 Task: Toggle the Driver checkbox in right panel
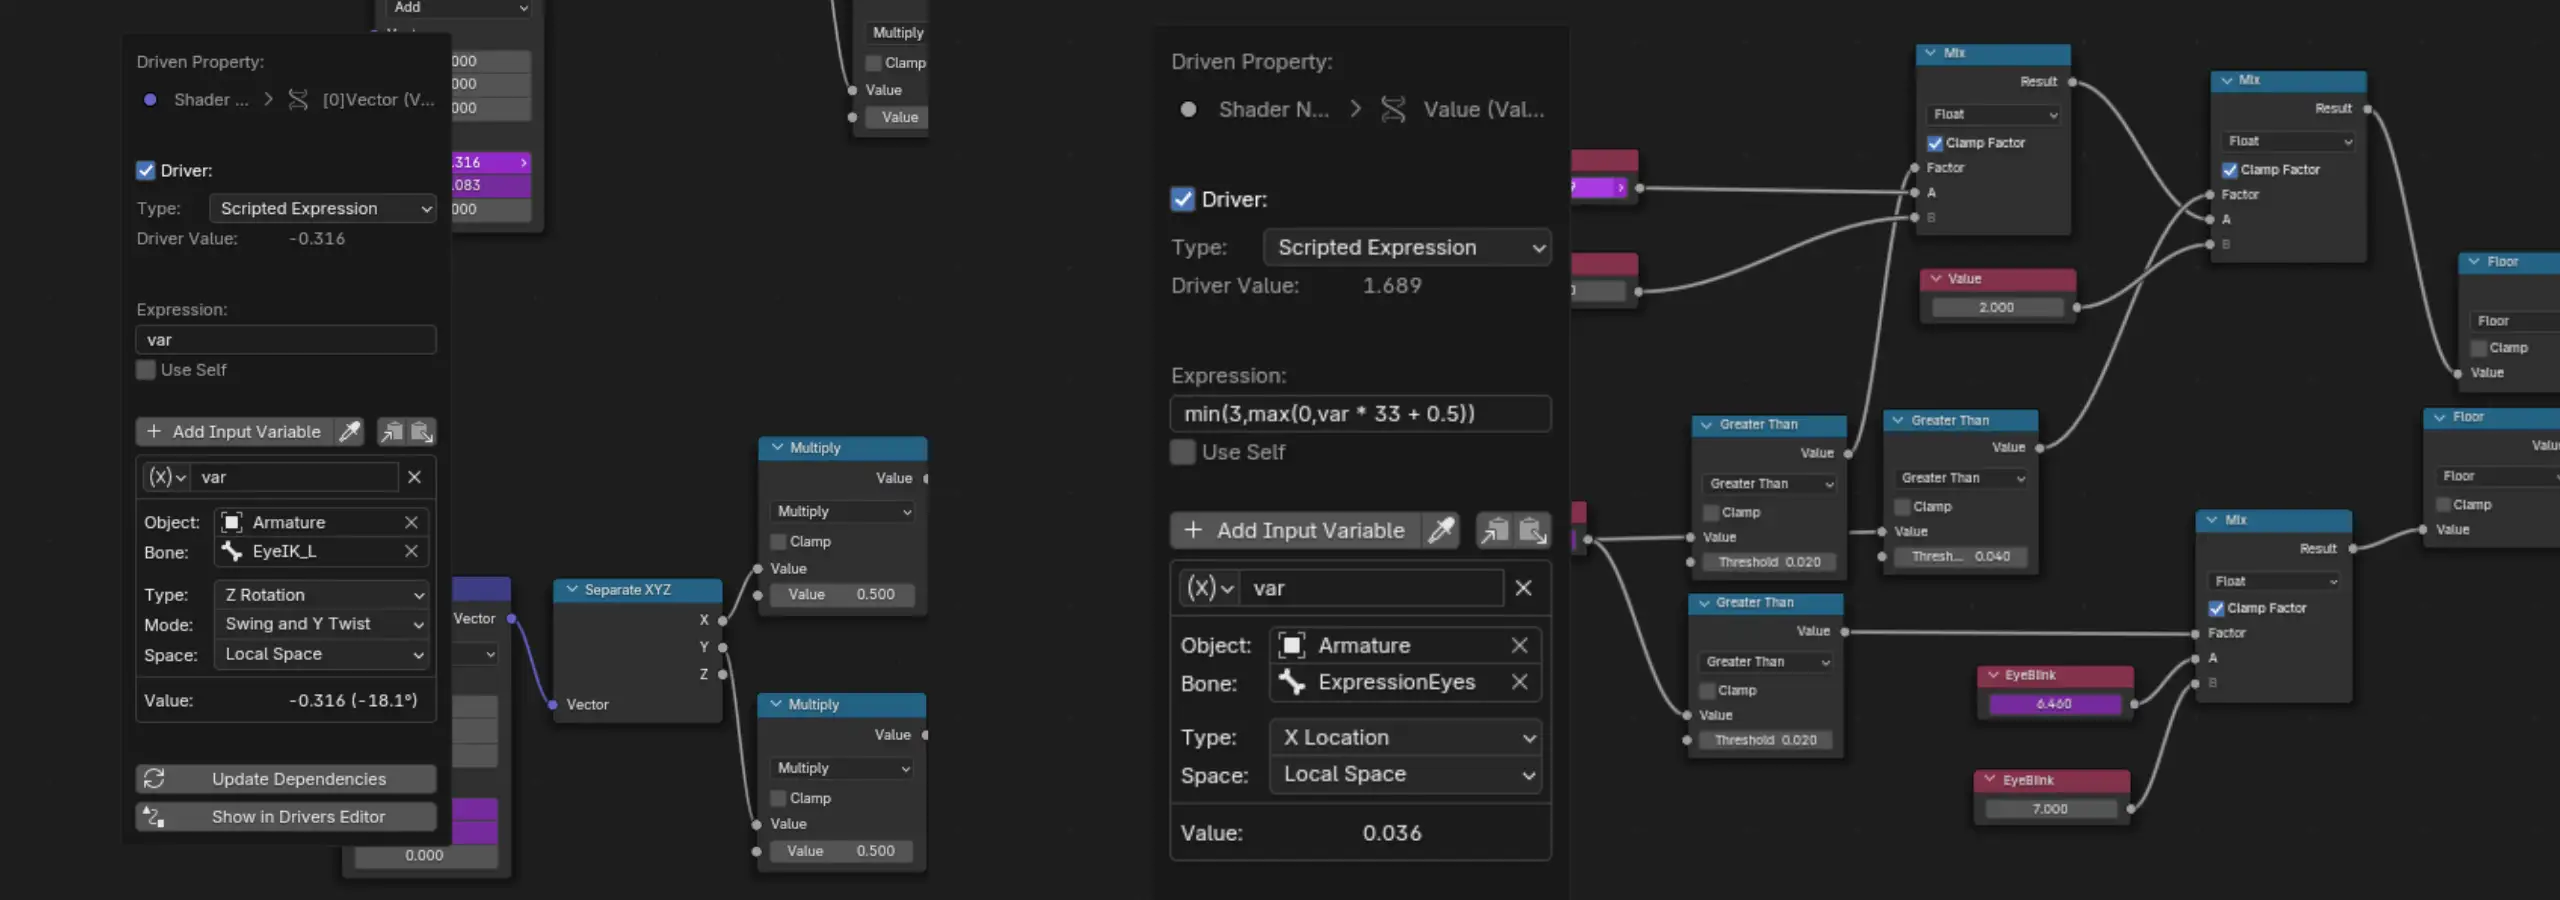[x=1183, y=199]
